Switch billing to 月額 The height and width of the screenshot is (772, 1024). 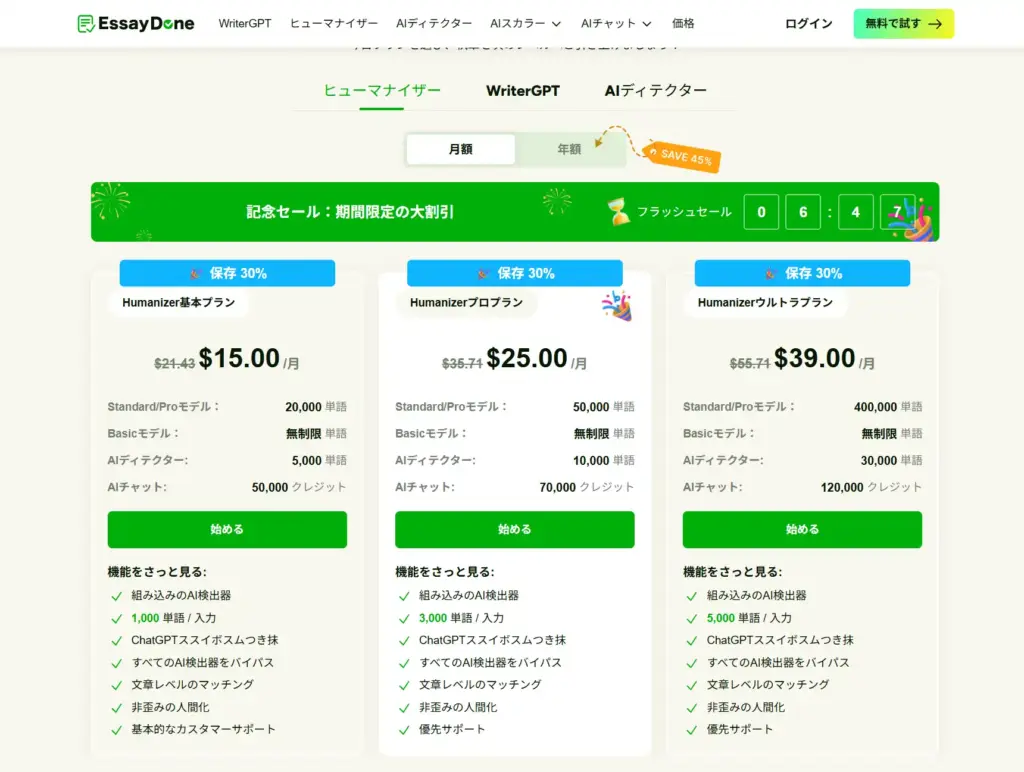(461, 149)
